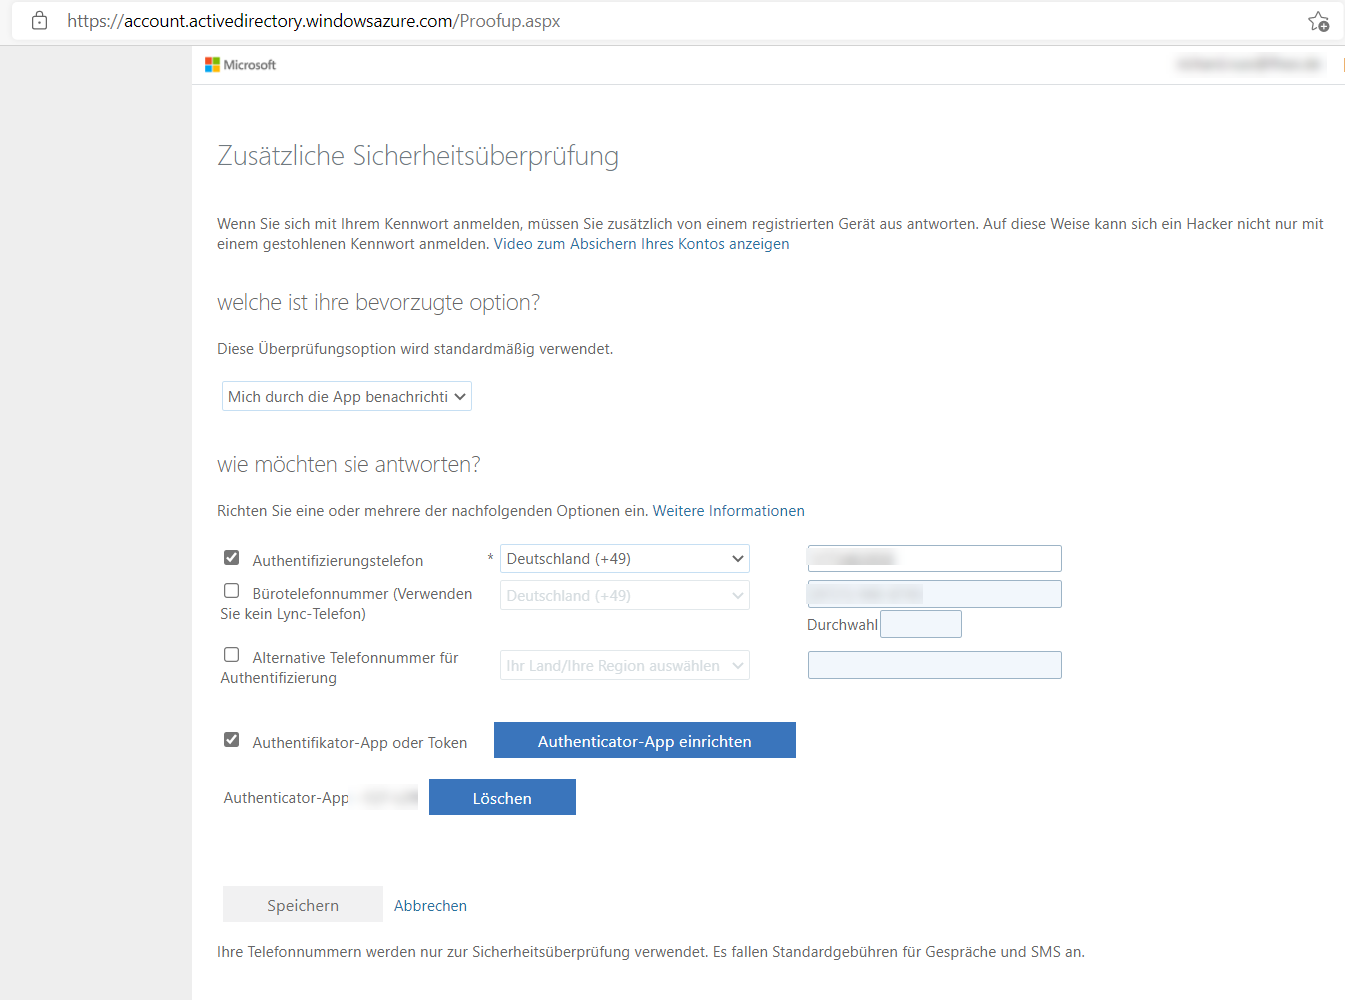Select the Abbrechen link
The width and height of the screenshot is (1345, 1000).
point(430,905)
